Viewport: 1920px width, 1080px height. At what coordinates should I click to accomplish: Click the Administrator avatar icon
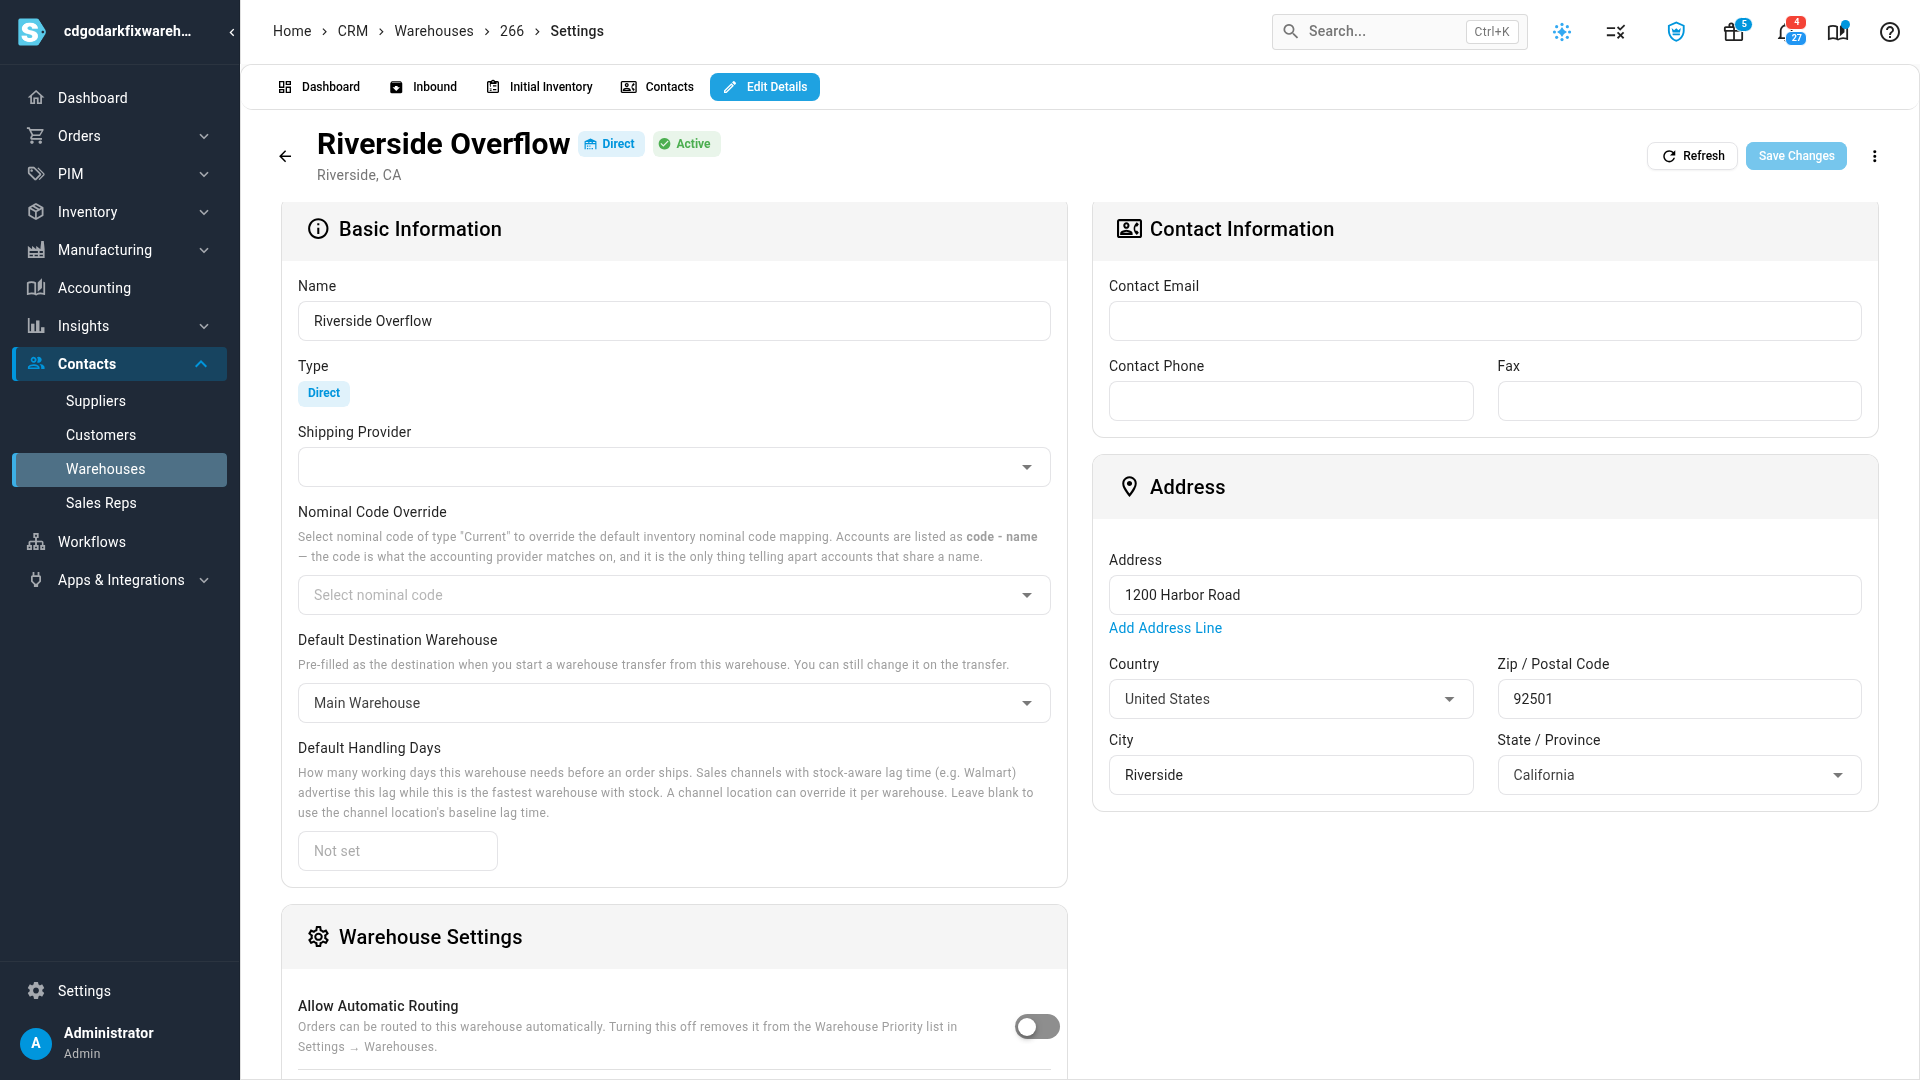coord(36,1043)
